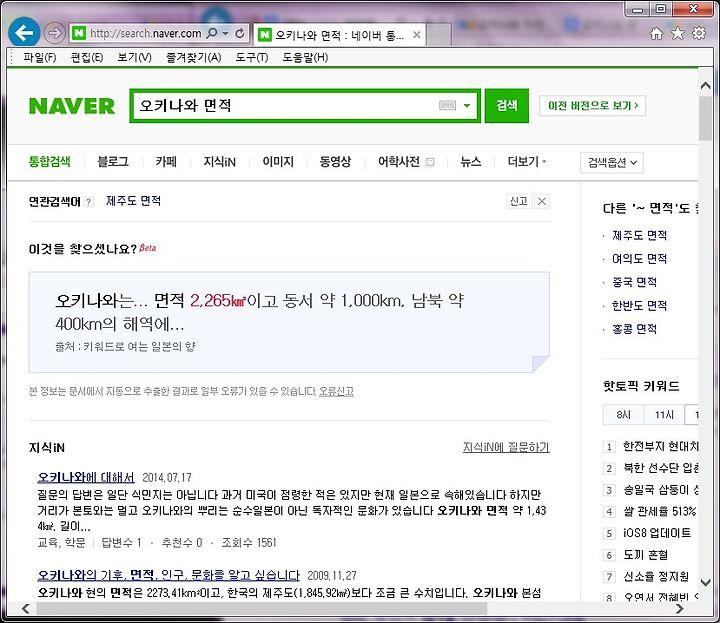The image size is (720, 623).
Task: Open the address bar dropdown arrow
Action: (x=225, y=34)
